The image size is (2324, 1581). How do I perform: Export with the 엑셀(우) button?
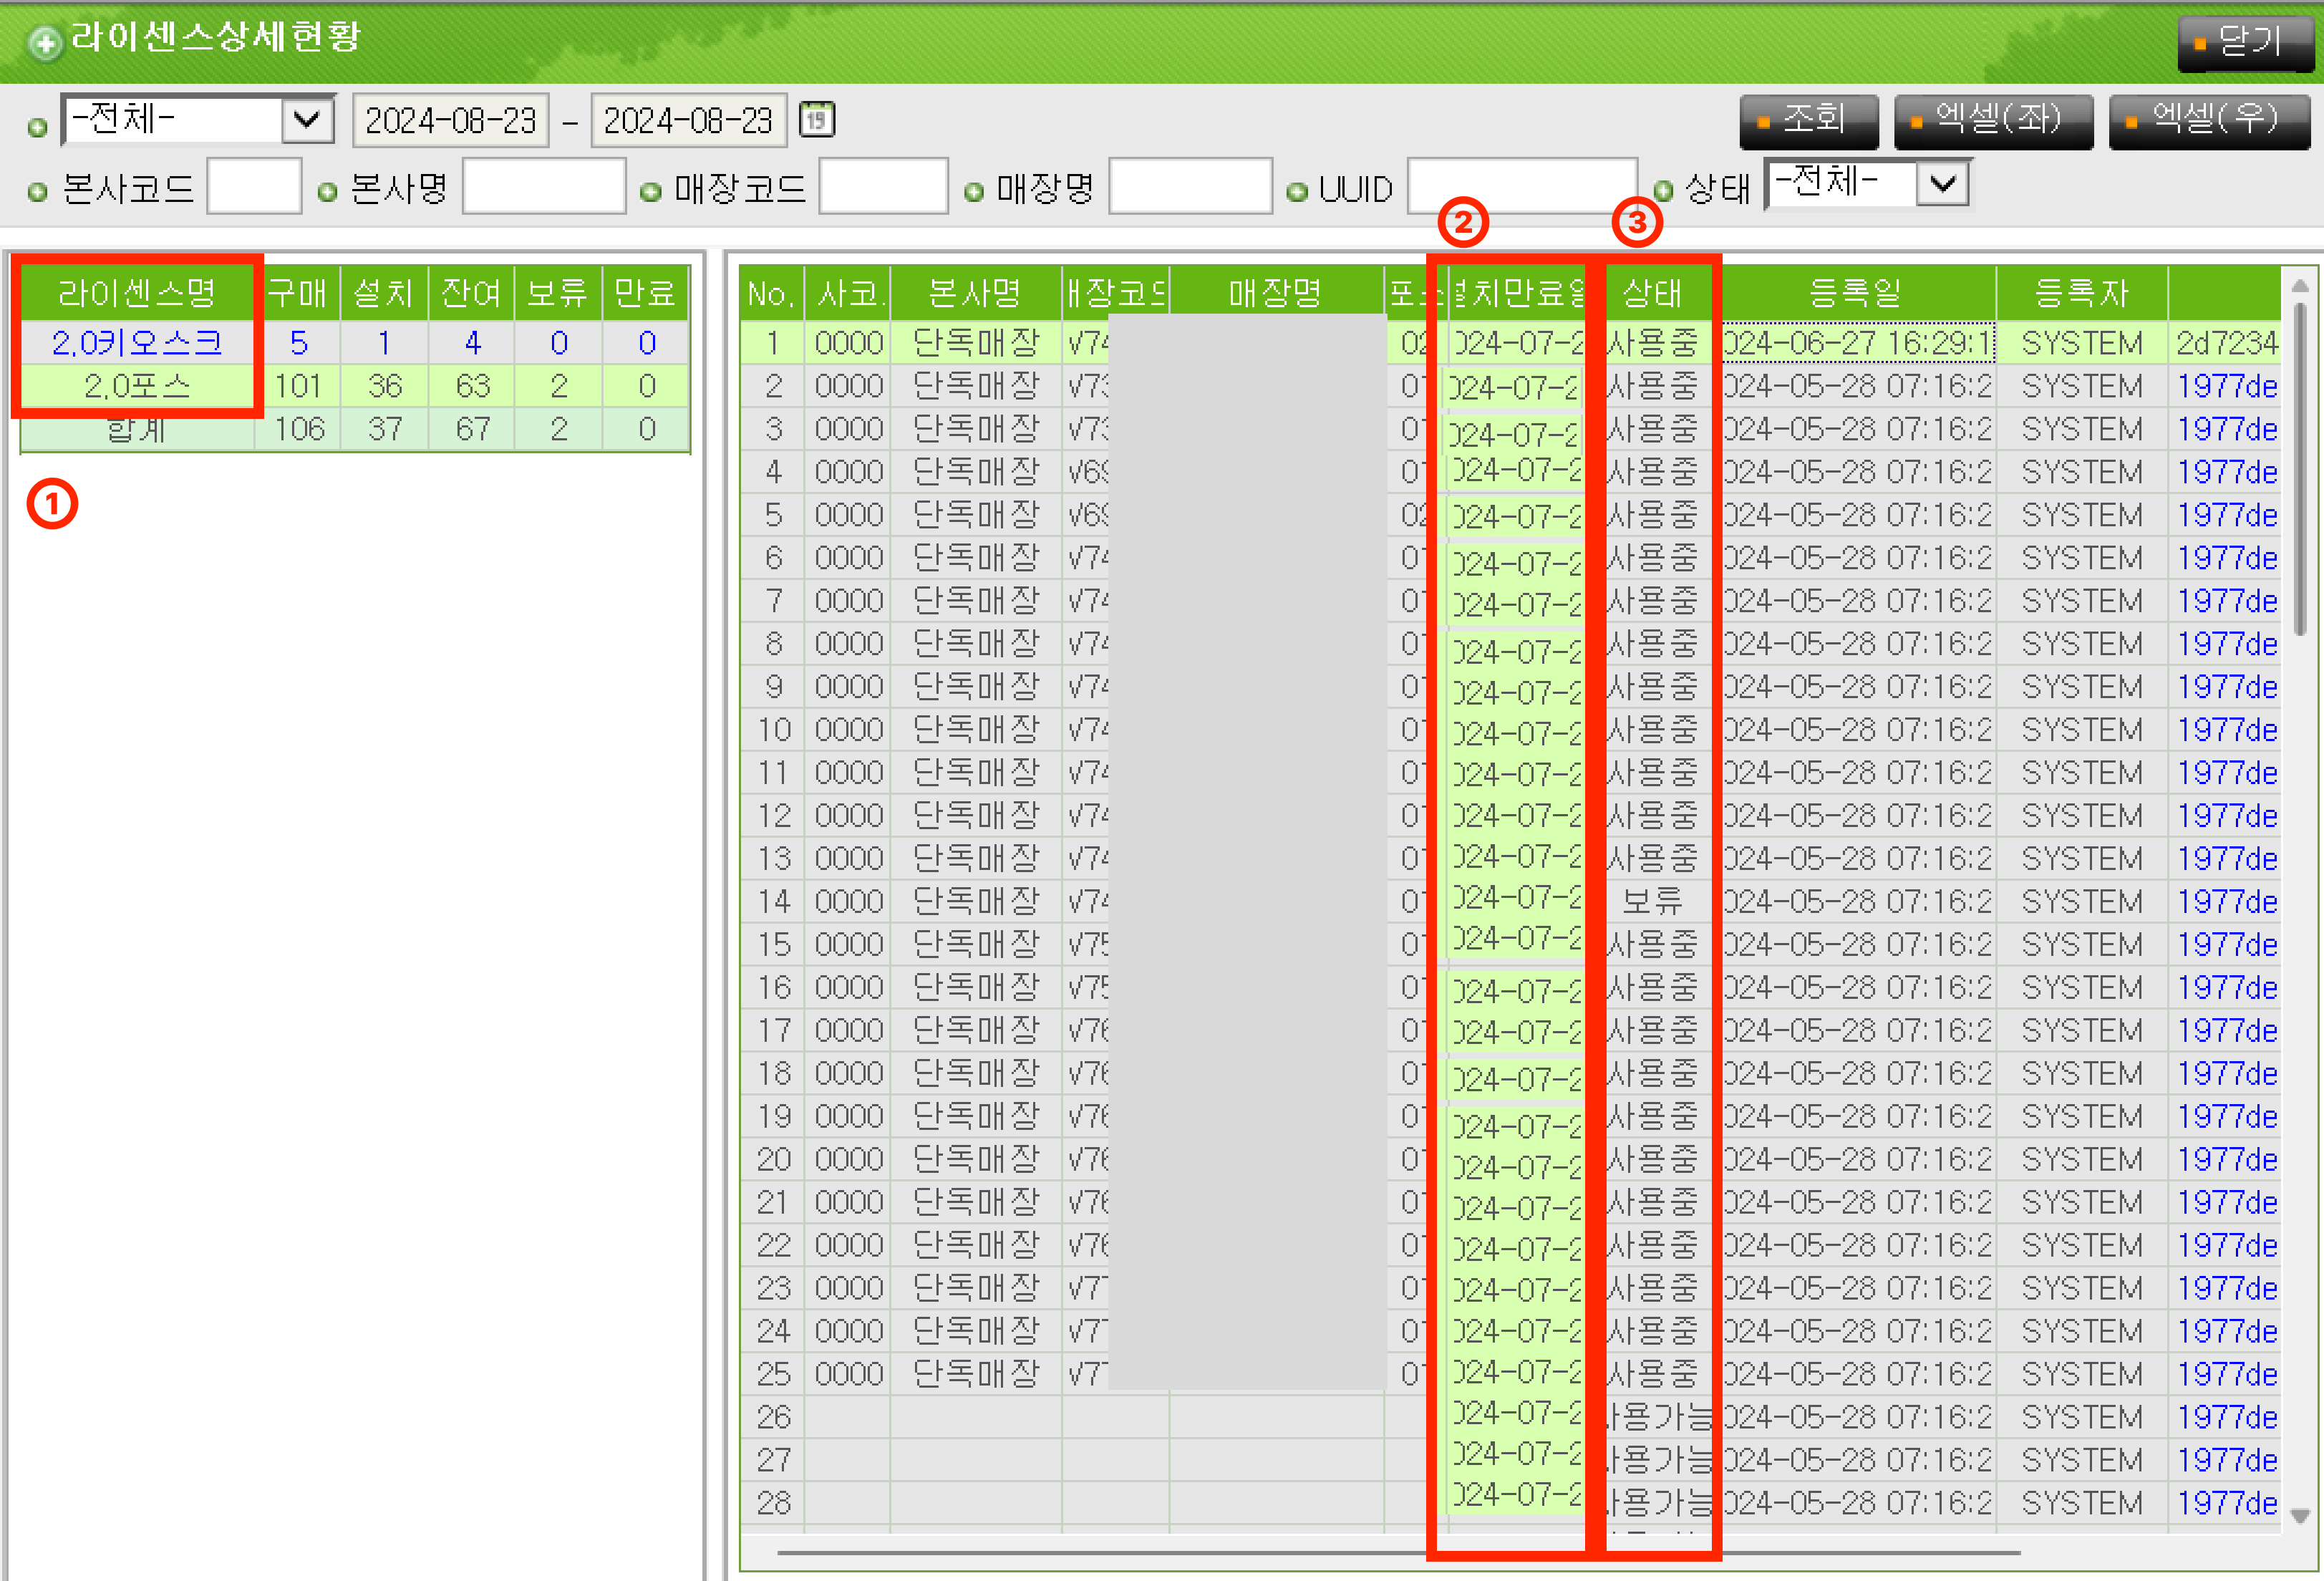(2208, 120)
